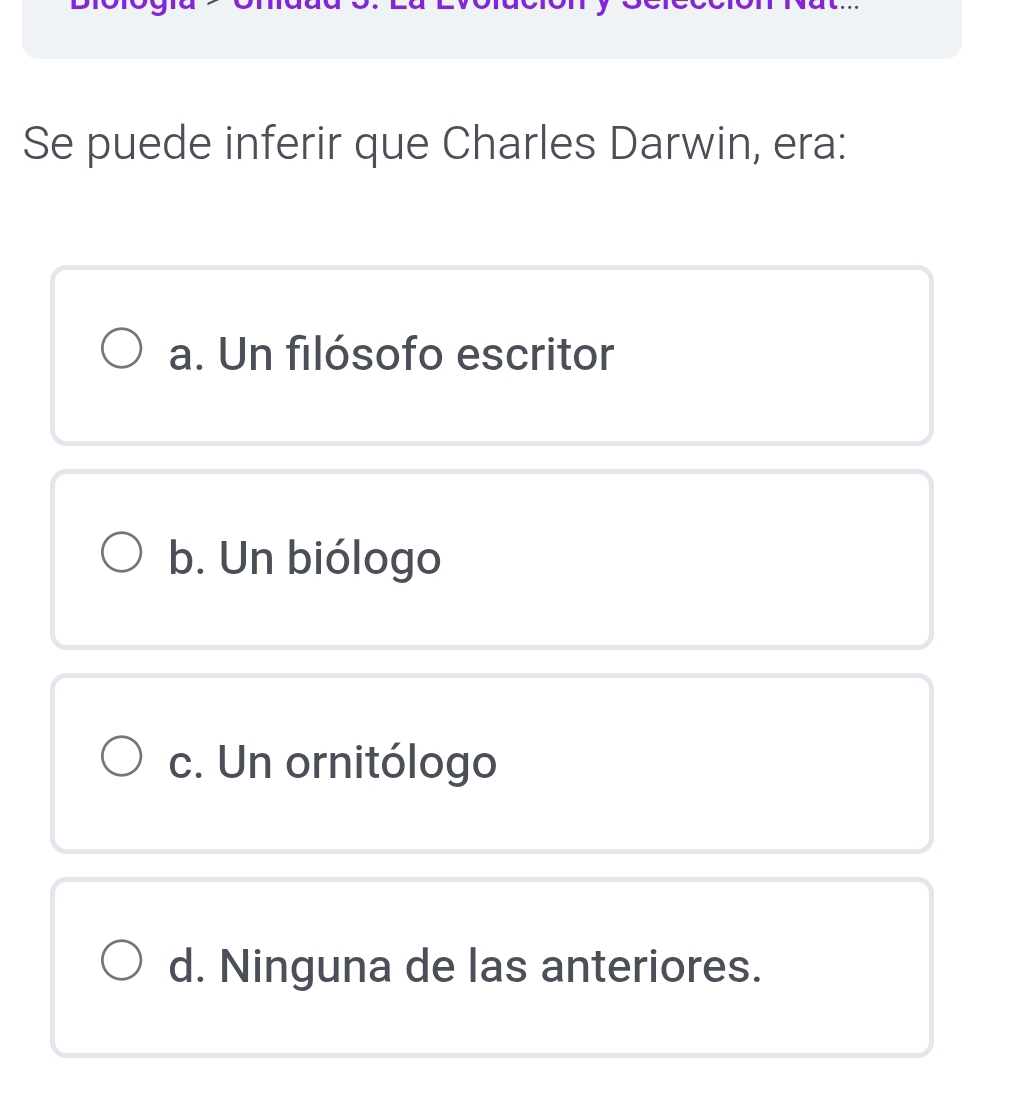The height and width of the screenshot is (1093, 1032).
Task: Select the radio button for 'Un filósofo escritor'
Action: [x=122, y=353]
